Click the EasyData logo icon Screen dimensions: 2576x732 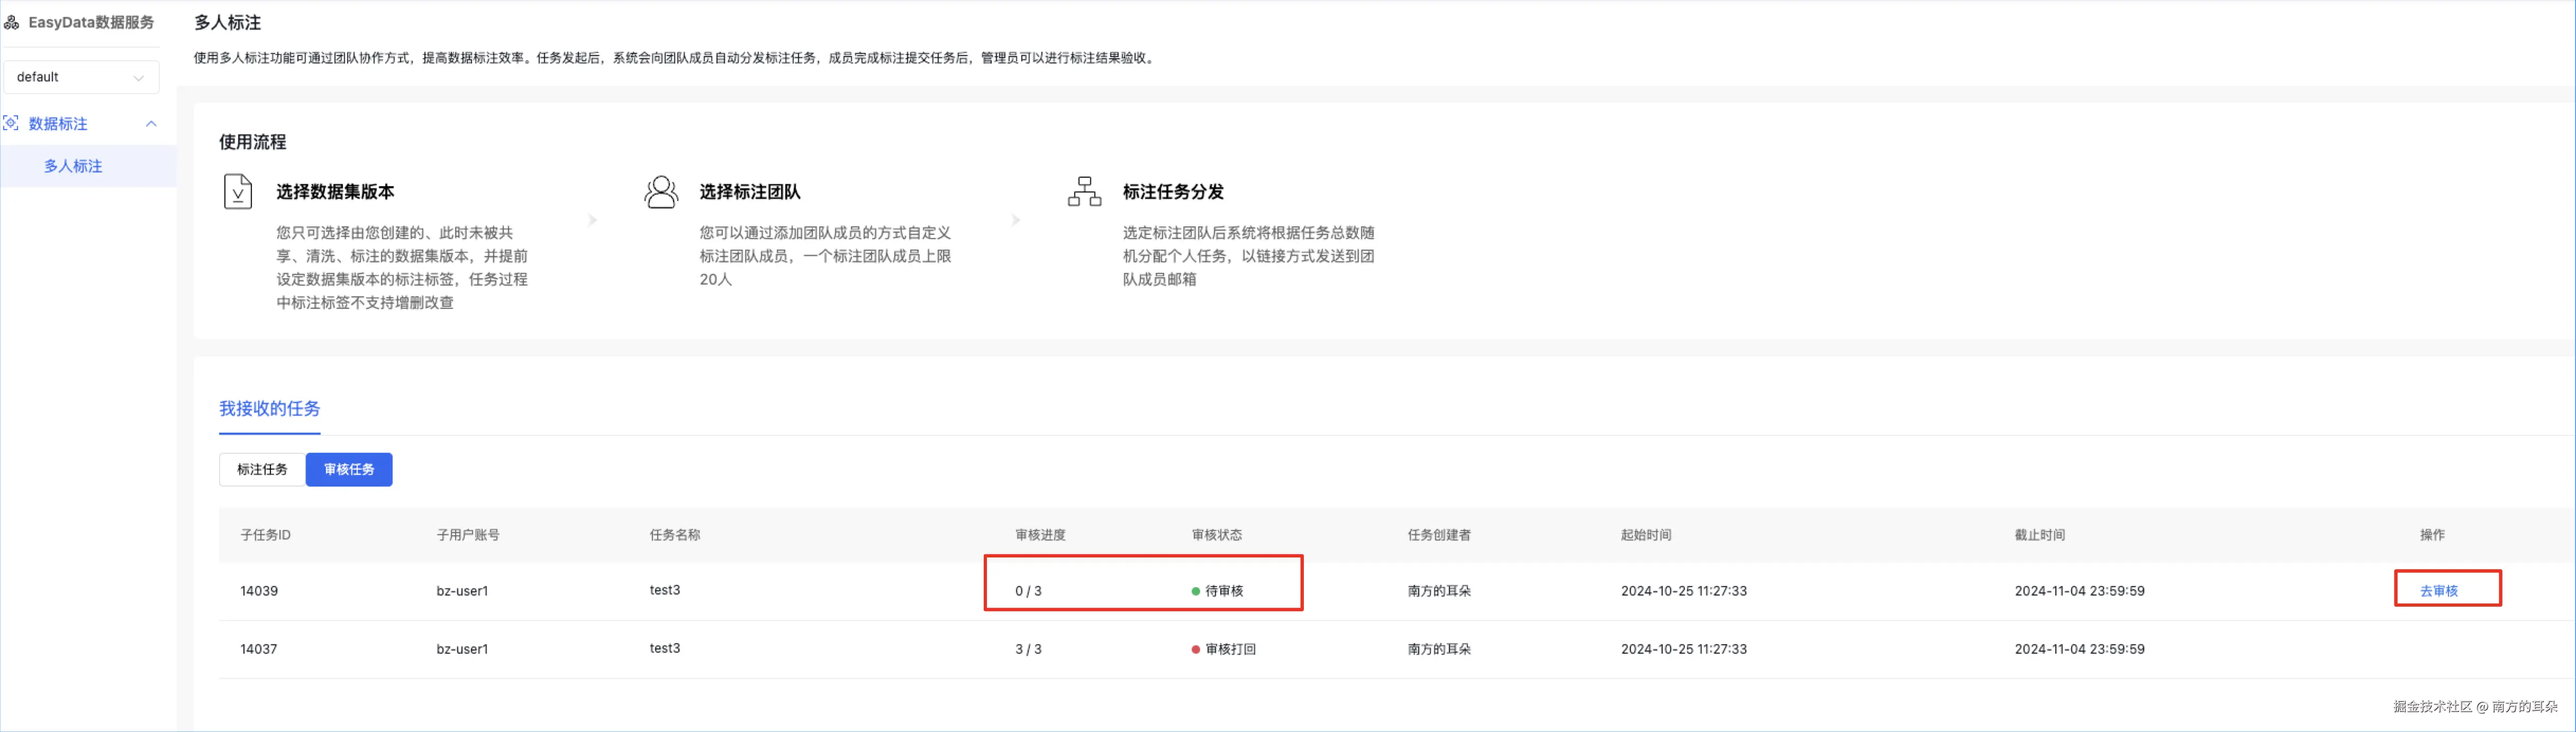[12, 22]
